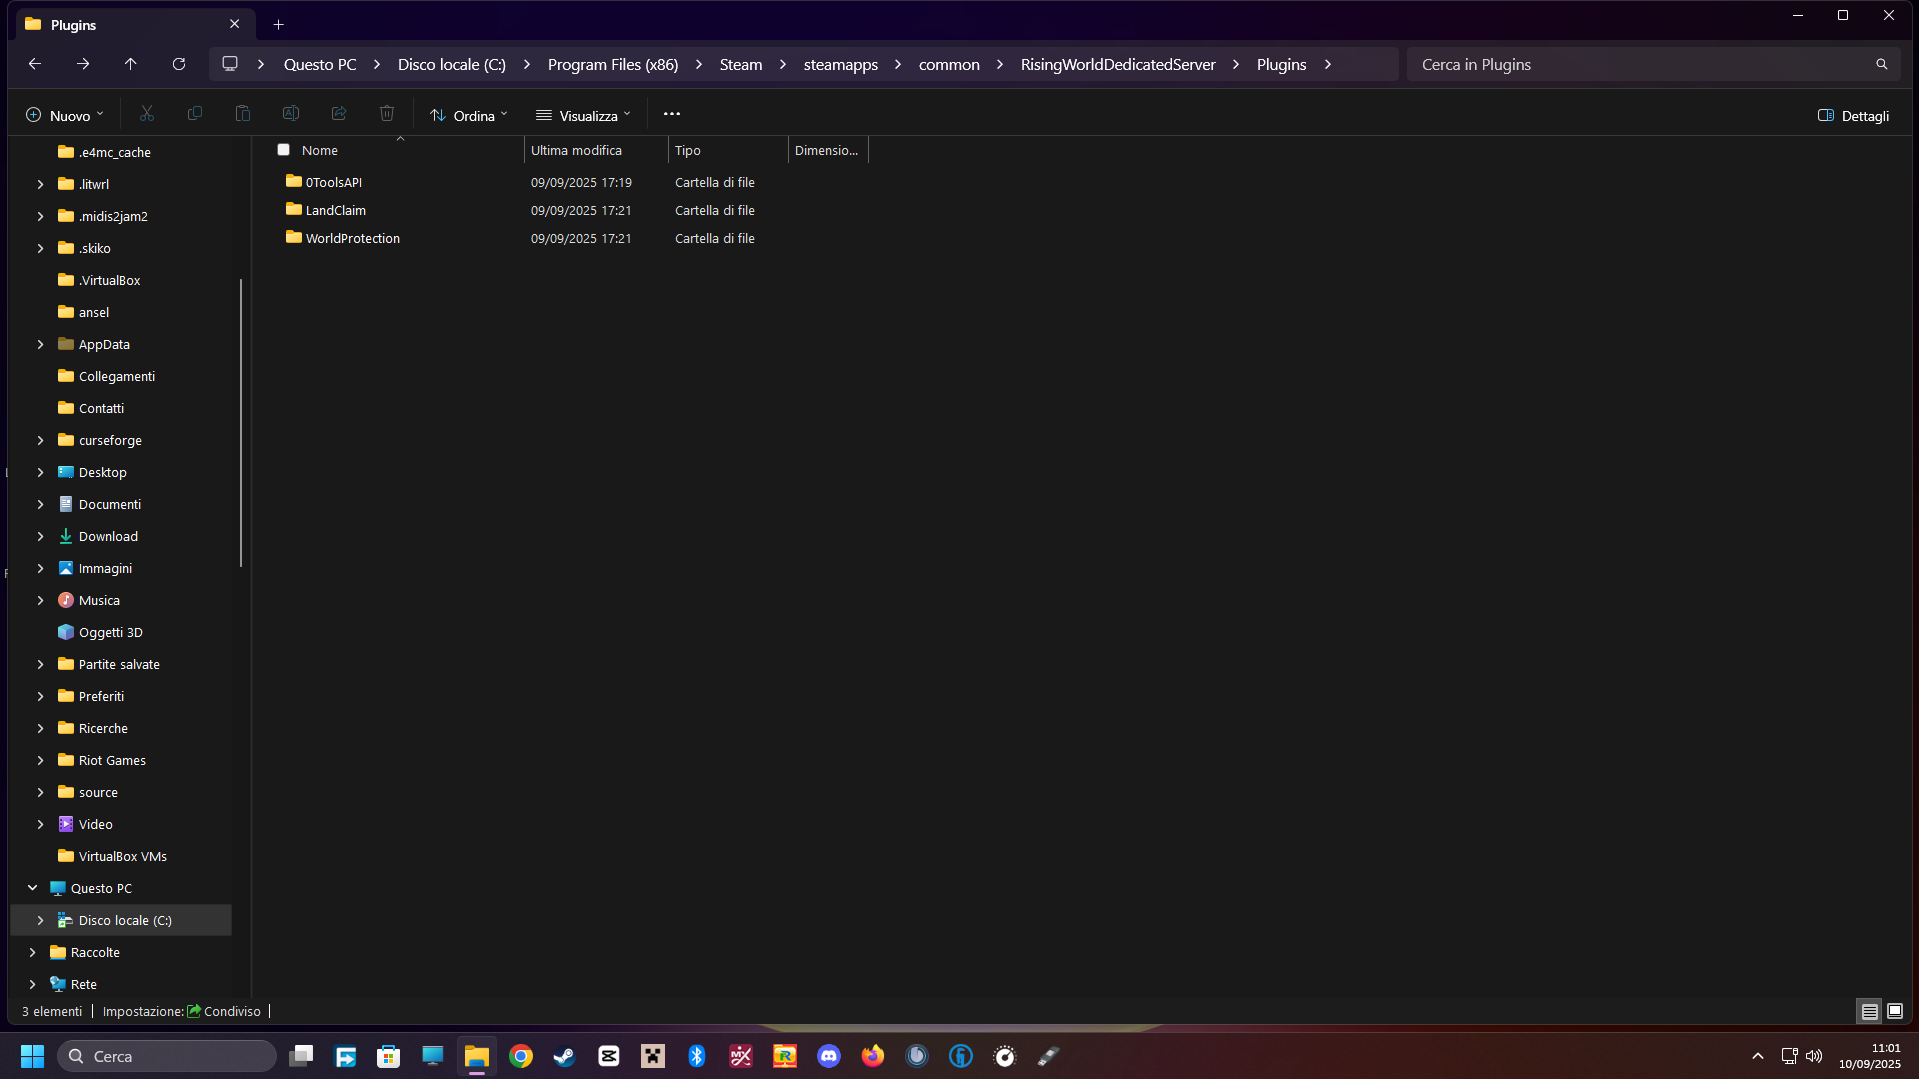This screenshot has height=1079, width=1919.
Task: Open the three-dots more options menu
Action: 672,114
